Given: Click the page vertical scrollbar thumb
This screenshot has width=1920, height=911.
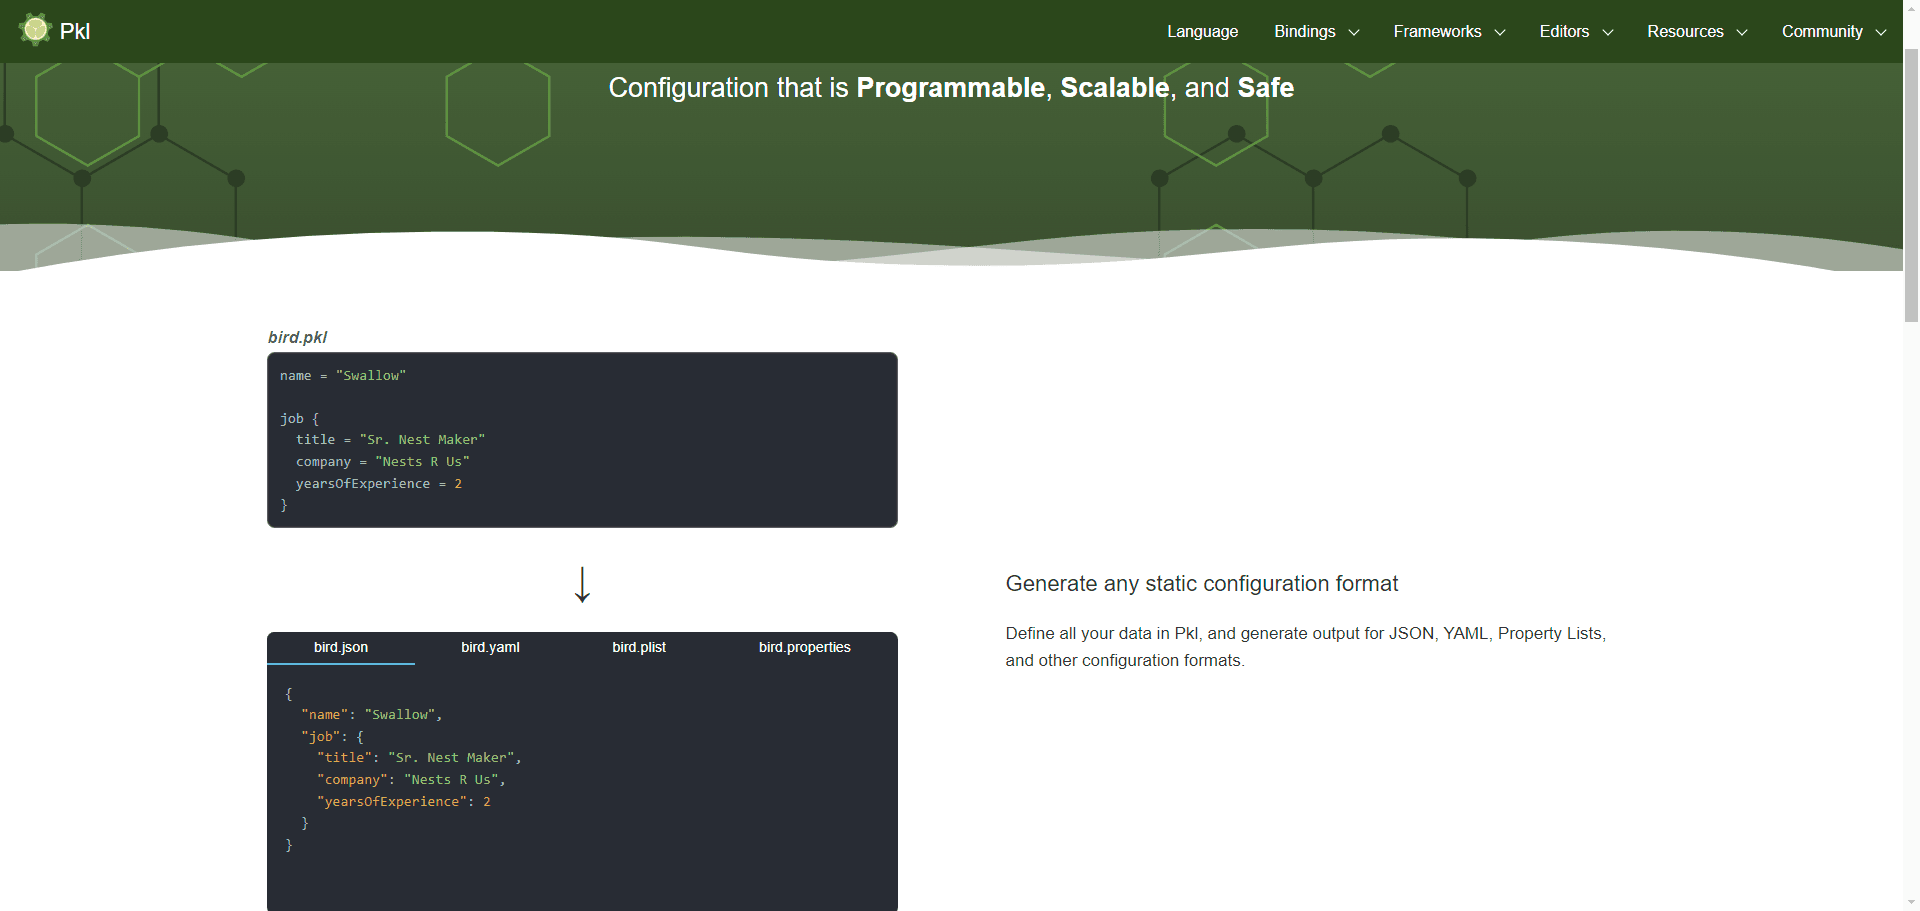Looking at the screenshot, I should [1911, 185].
